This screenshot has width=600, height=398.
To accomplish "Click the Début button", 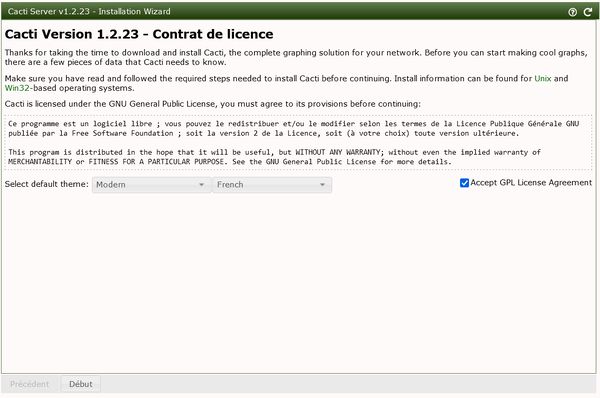I will point(81,384).
